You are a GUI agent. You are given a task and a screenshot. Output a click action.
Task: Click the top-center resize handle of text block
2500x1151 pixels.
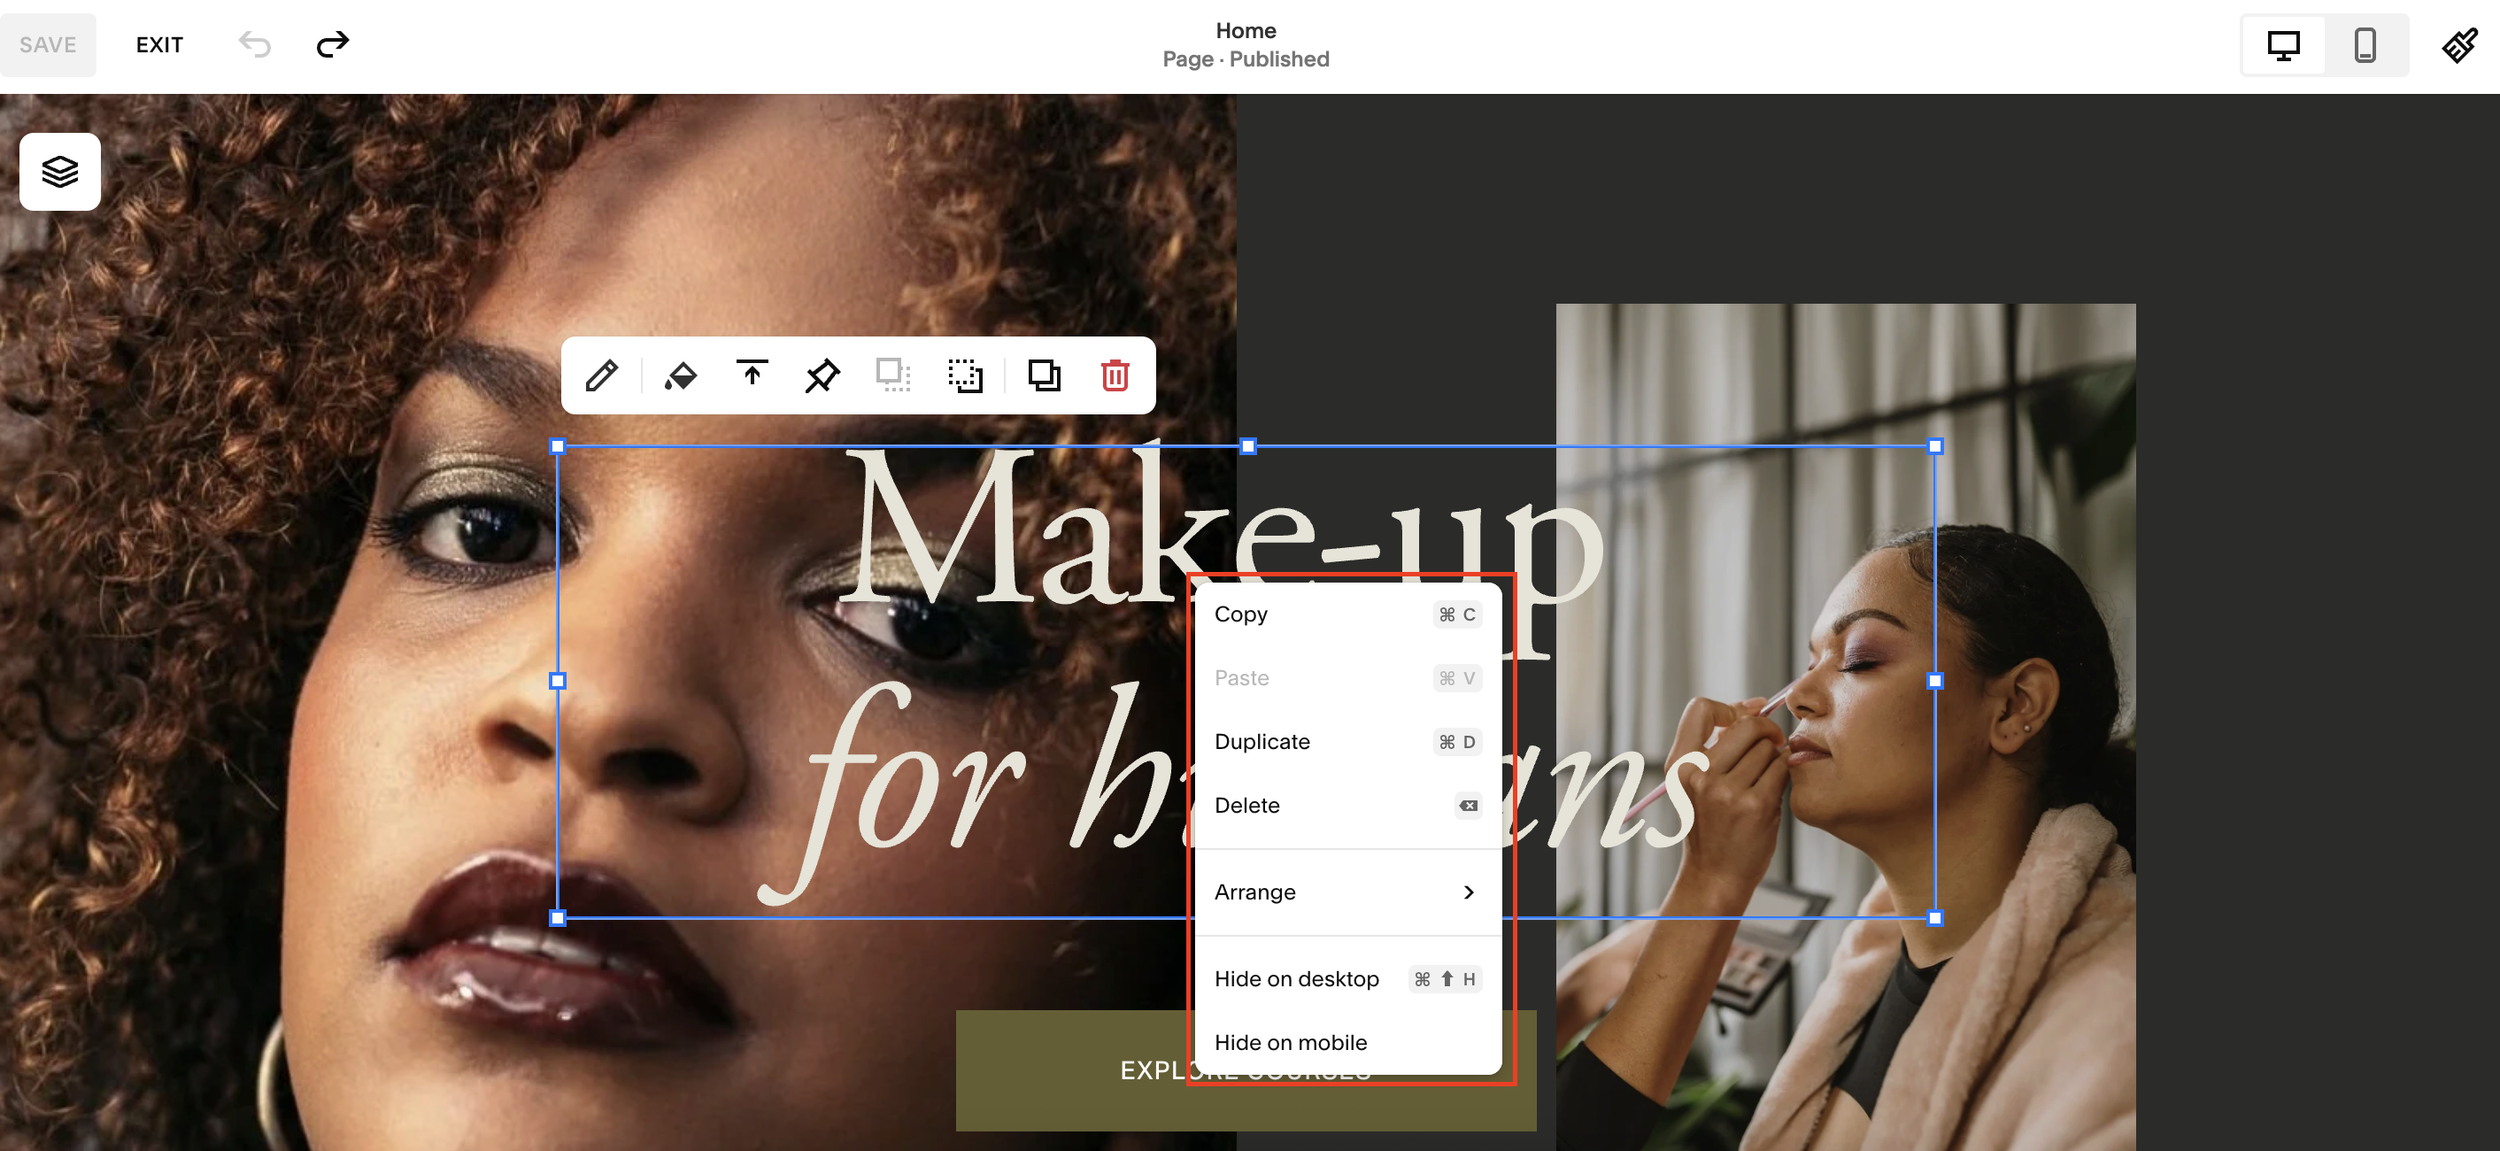click(x=1247, y=447)
